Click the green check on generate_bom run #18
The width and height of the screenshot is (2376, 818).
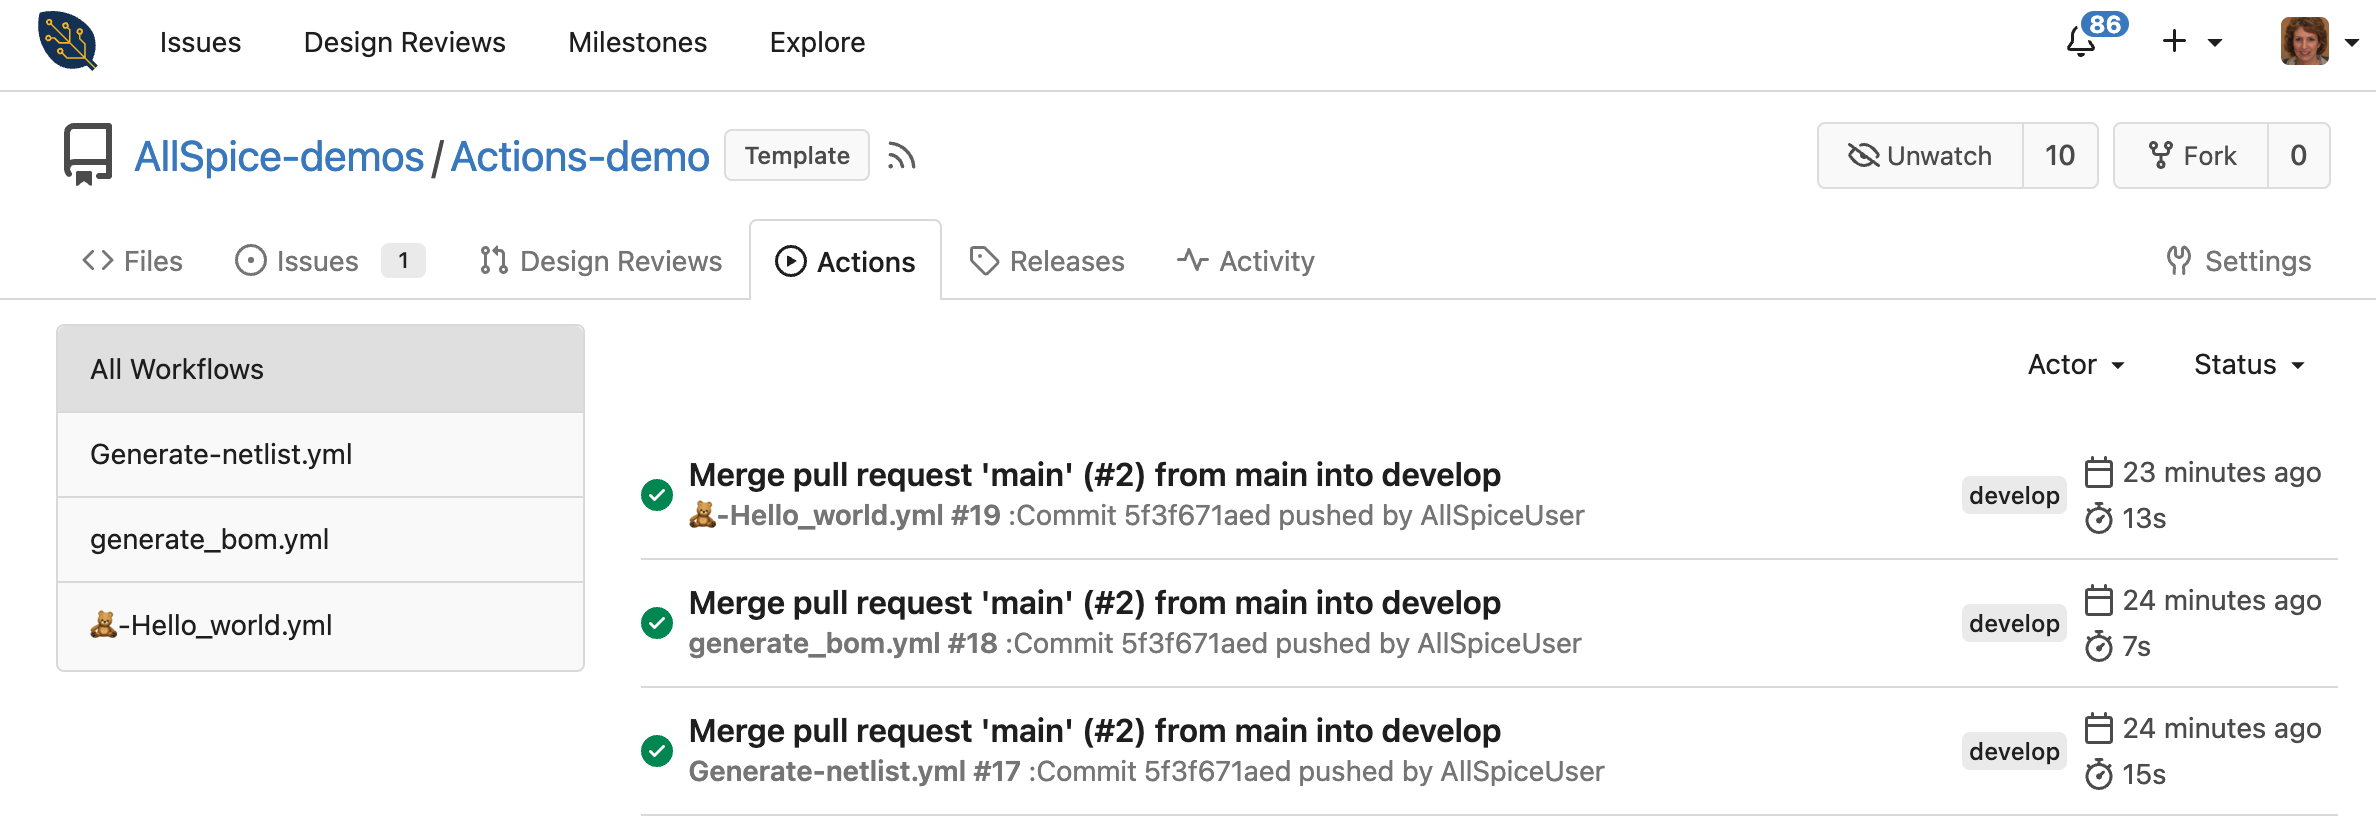click(x=657, y=622)
